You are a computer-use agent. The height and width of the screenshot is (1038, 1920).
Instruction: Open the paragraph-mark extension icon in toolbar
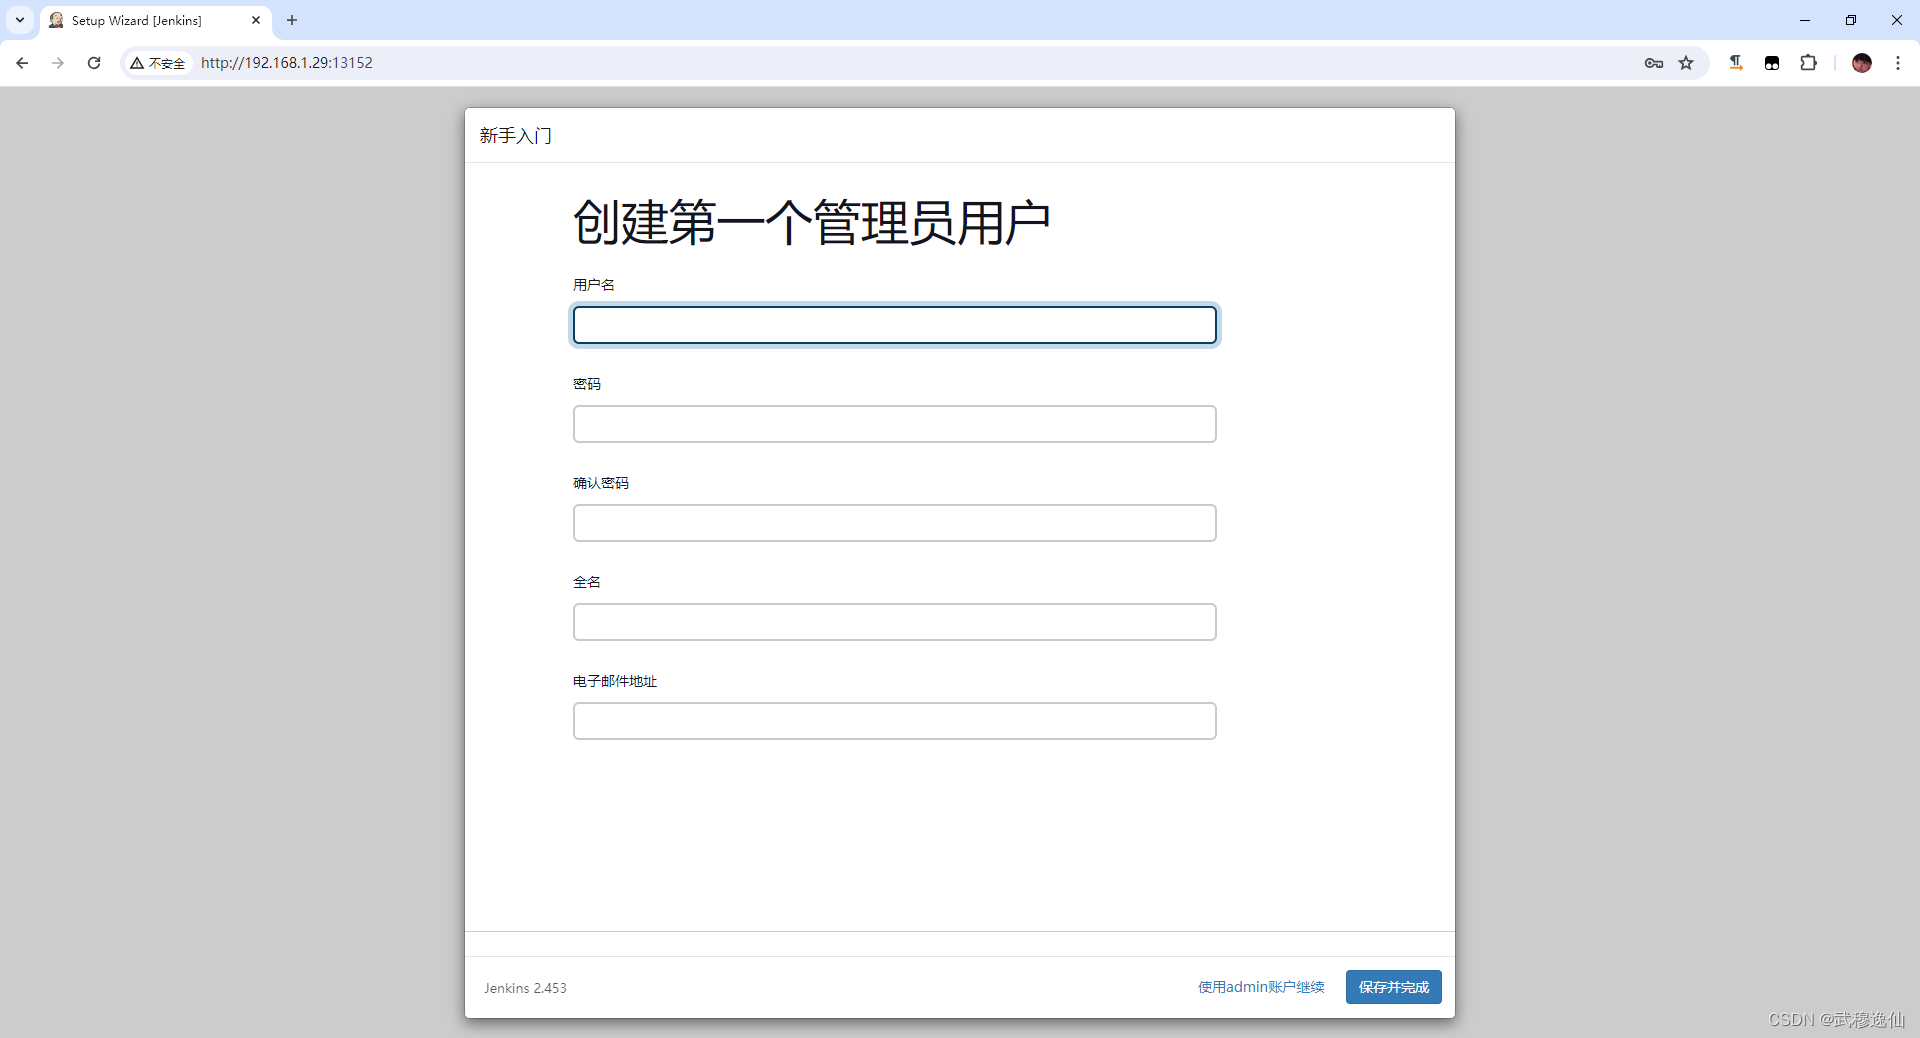pyautogui.click(x=1736, y=63)
